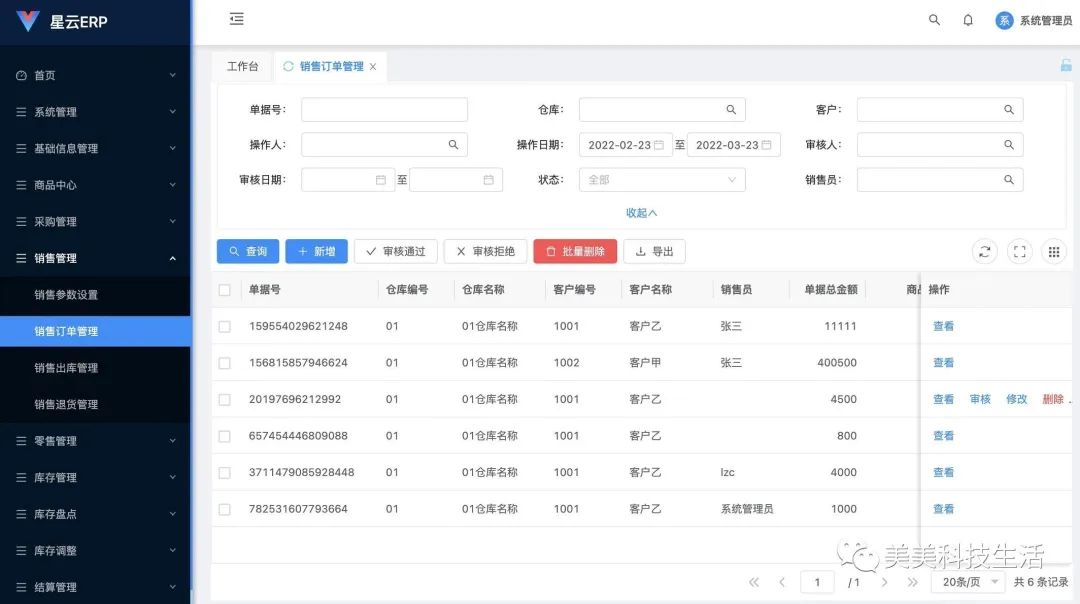Switch to the 工作台 tab
Image resolution: width=1080 pixels, height=604 pixels.
coord(243,66)
